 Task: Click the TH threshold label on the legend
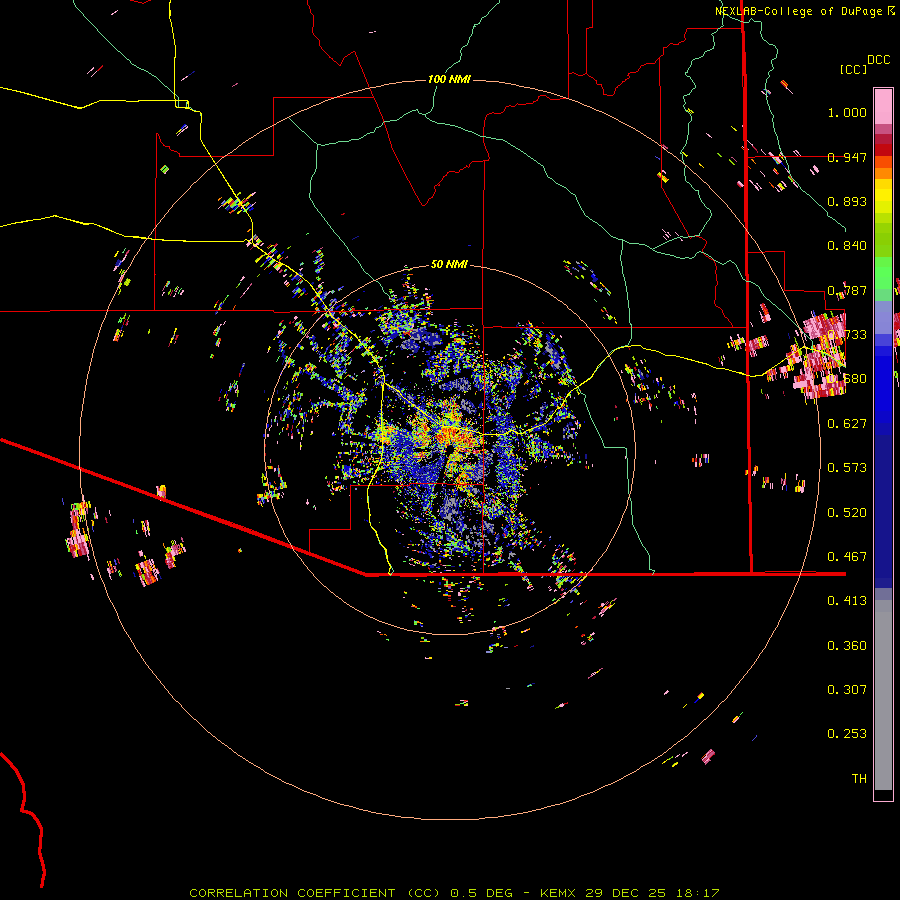pos(859,779)
